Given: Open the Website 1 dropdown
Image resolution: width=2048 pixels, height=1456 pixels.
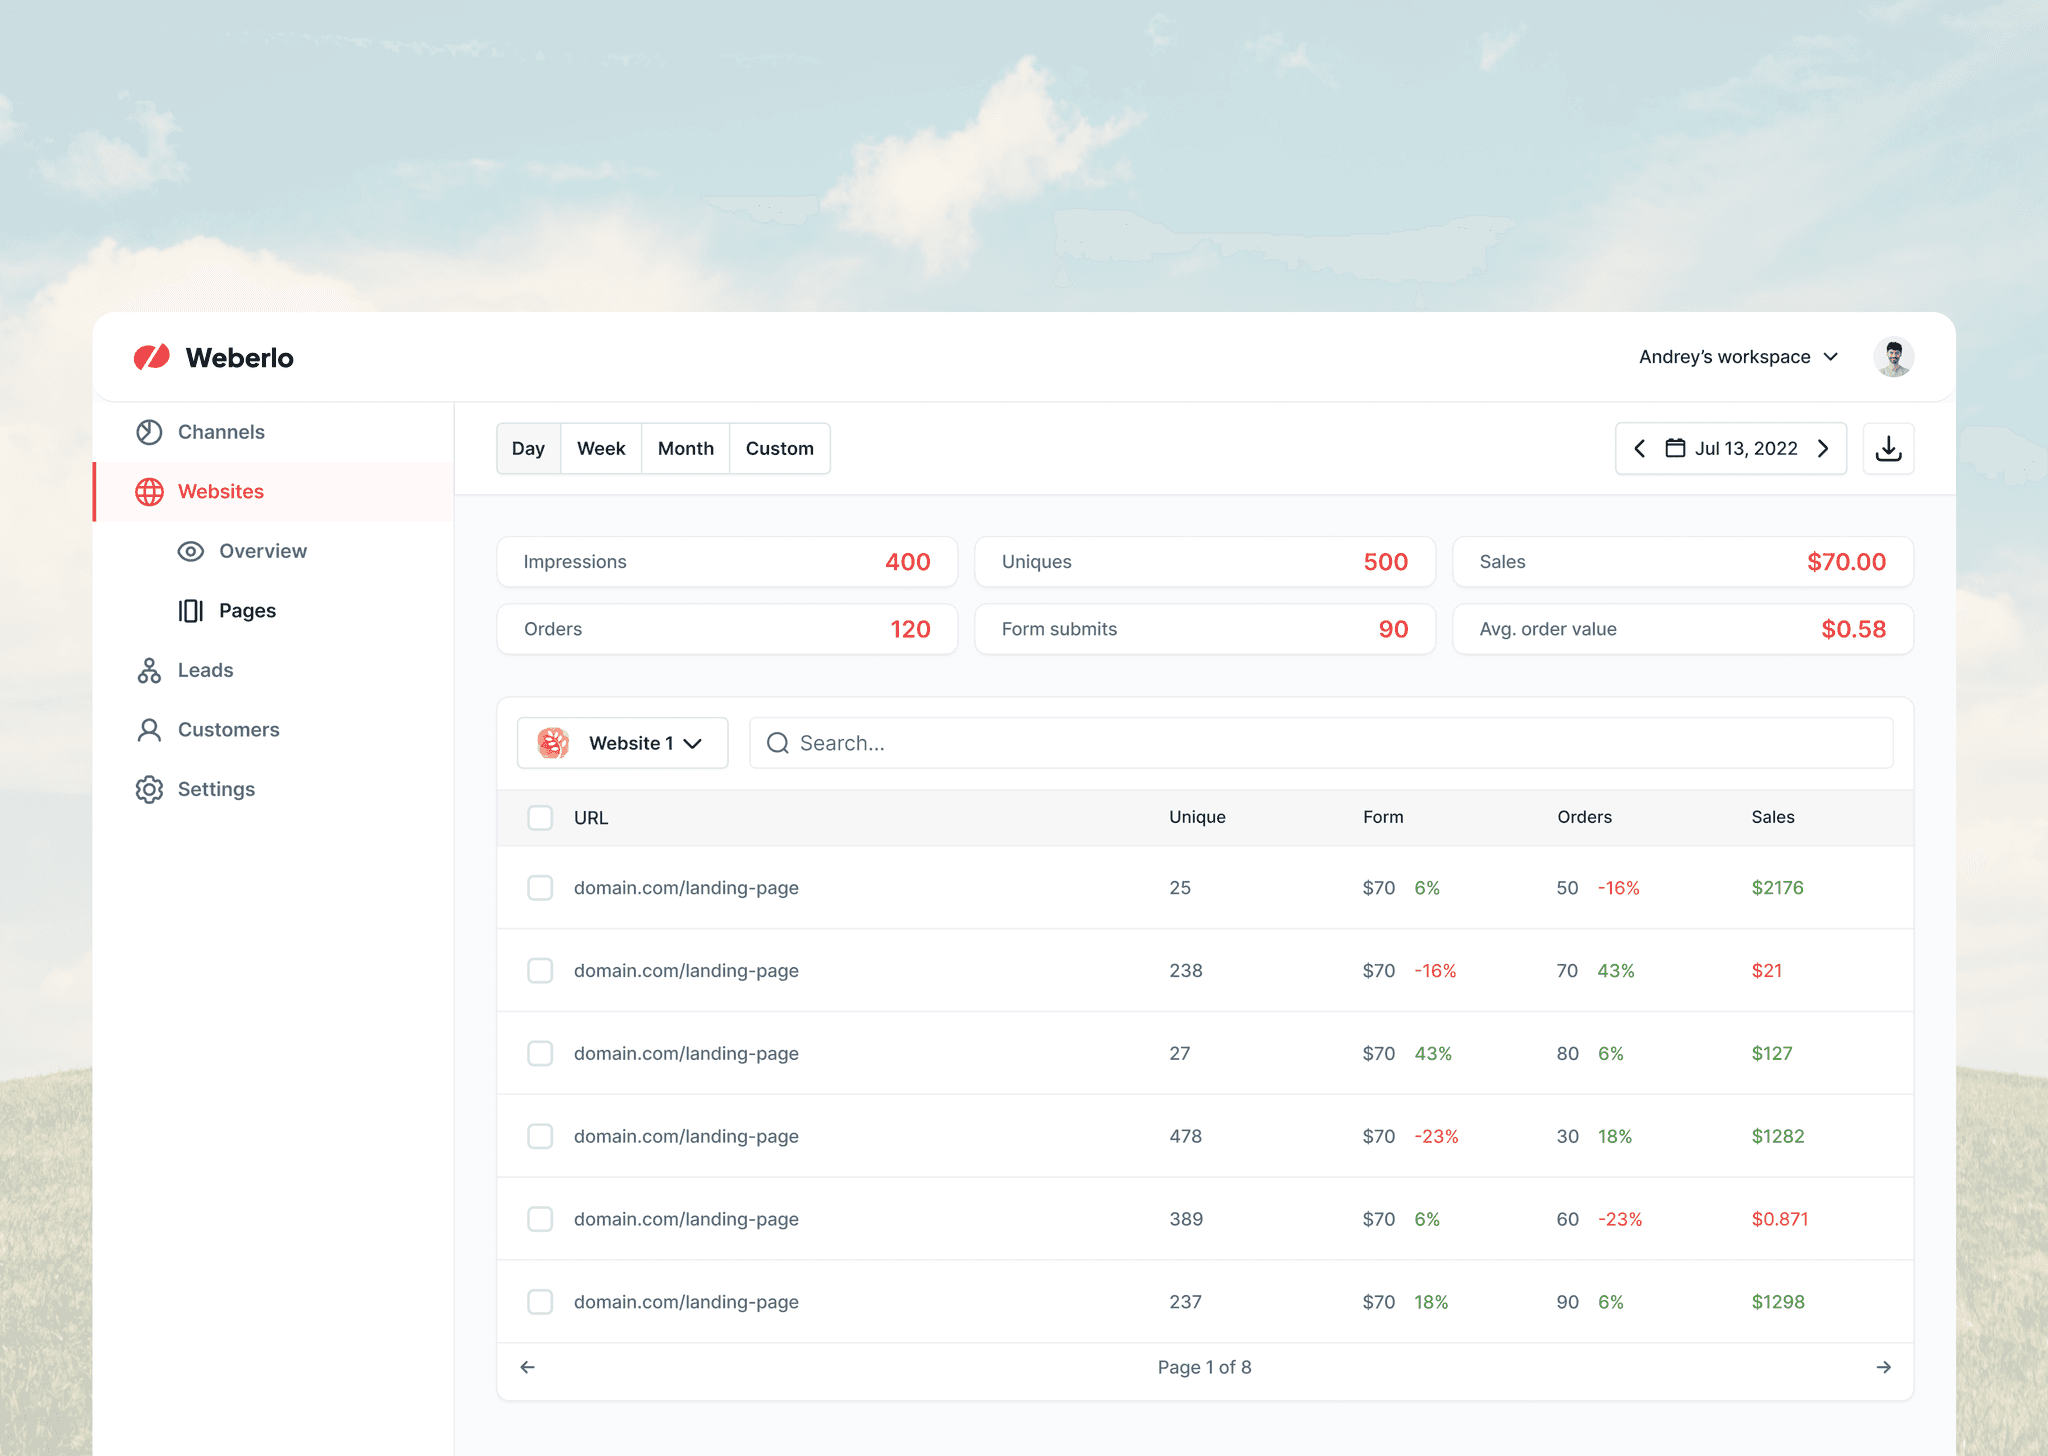Looking at the screenshot, I should (622, 743).
